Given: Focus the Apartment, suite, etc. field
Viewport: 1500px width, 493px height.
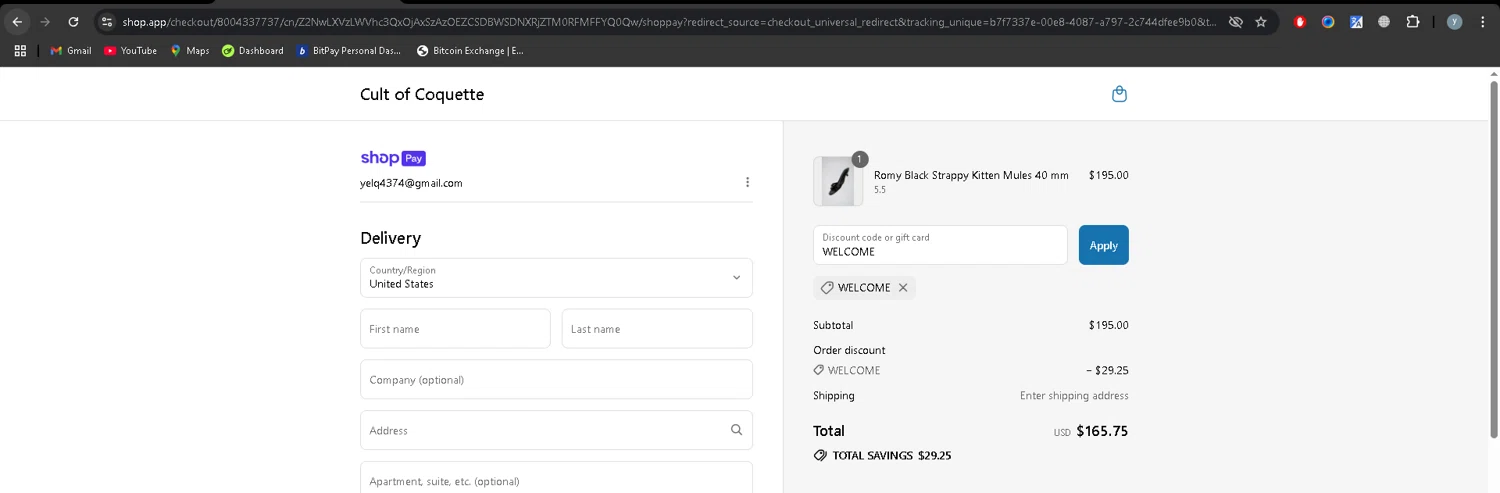Looking at the screenshot, I should click(556, 477).
